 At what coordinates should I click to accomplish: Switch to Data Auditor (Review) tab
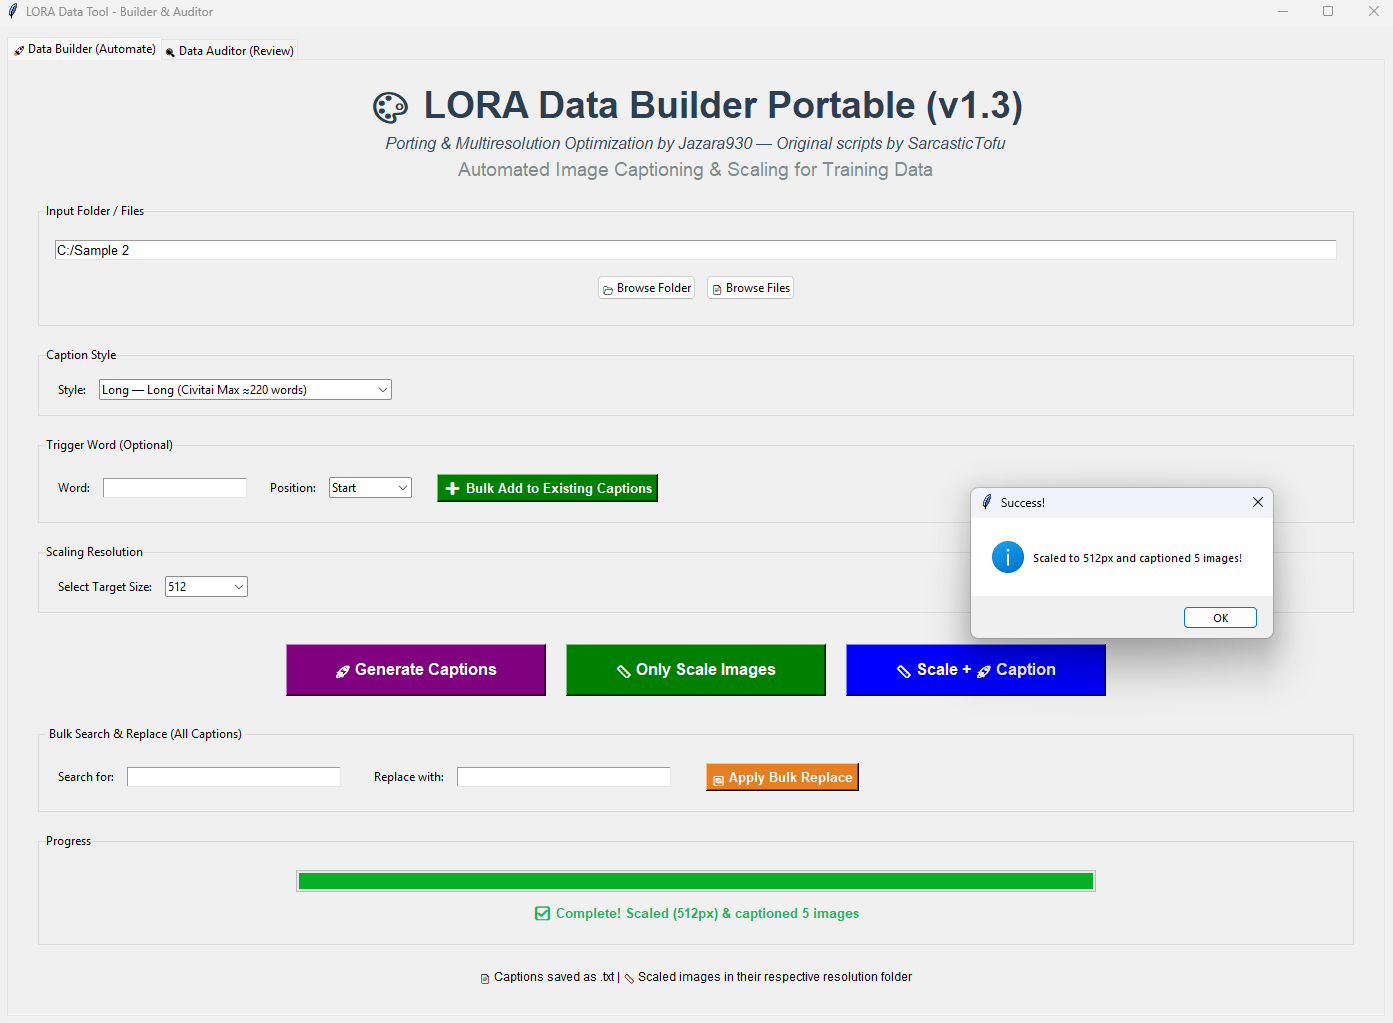coord(230,51)
